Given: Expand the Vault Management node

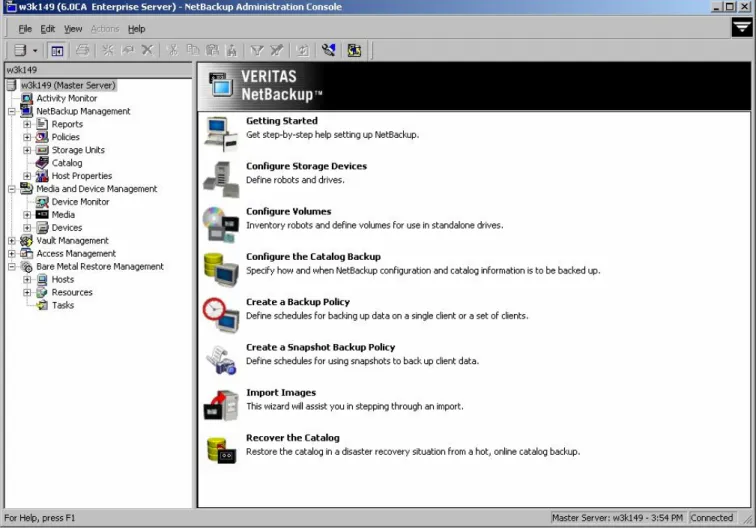Looking at the screenshot, I should pyautogui.click(x=12, y=241).
